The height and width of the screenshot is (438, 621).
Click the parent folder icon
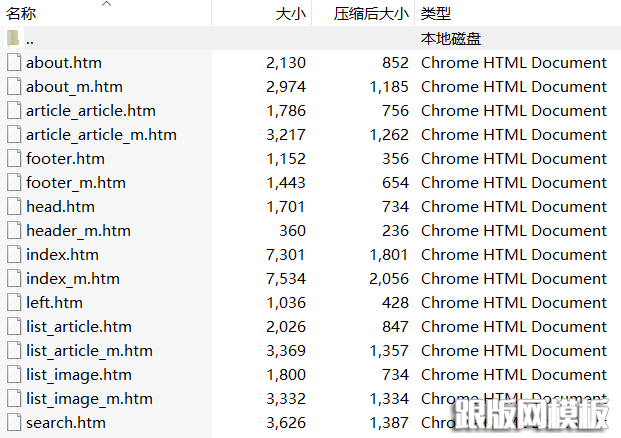coord(13,38)
